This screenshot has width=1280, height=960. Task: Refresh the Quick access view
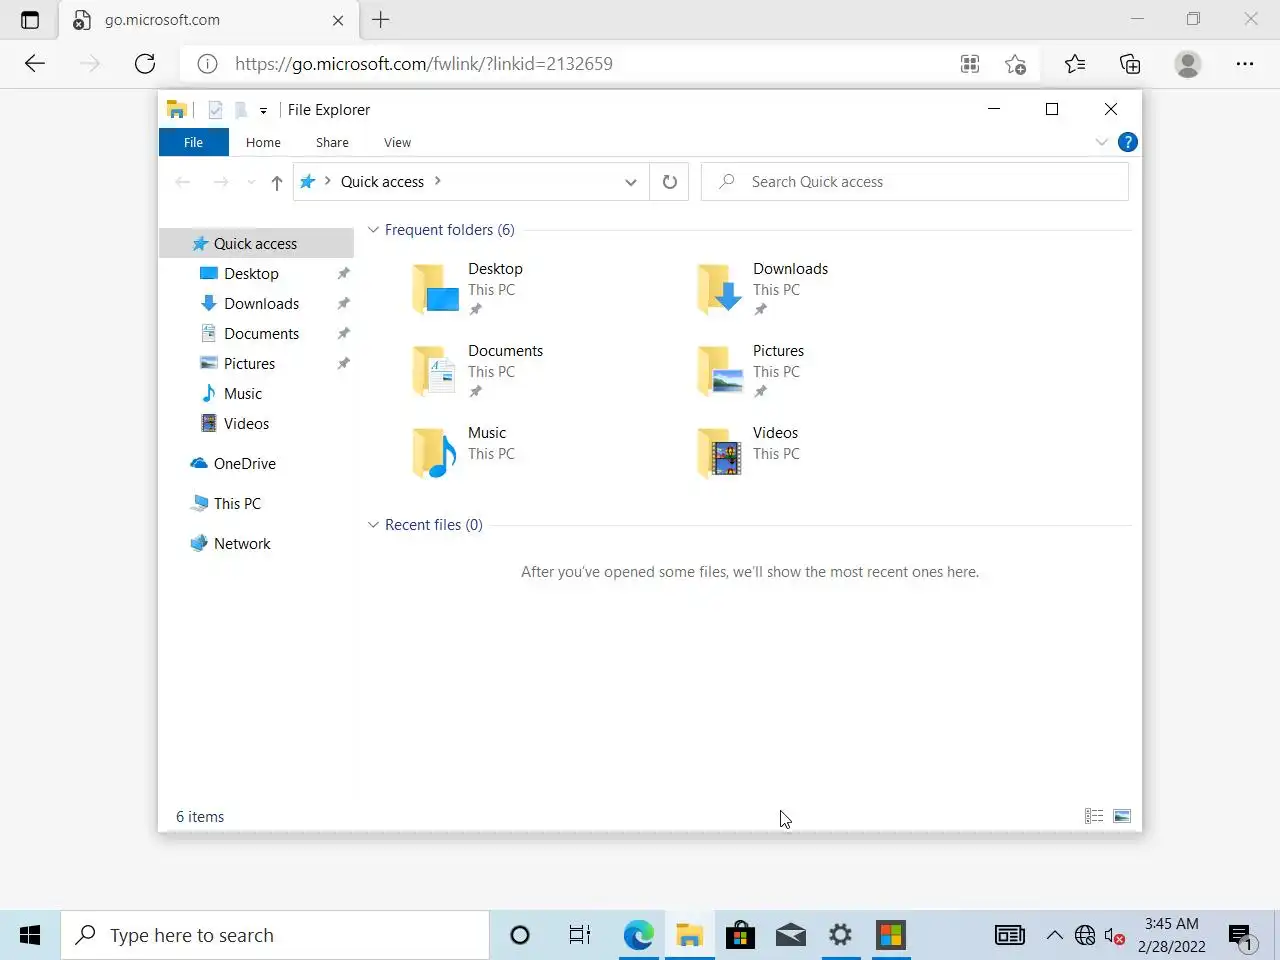pos(669,182)
